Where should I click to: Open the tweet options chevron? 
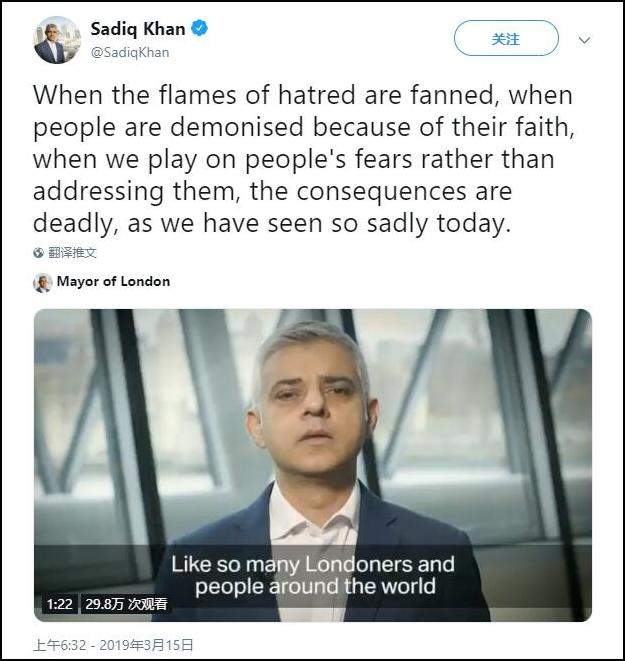(x=585, y=41)
